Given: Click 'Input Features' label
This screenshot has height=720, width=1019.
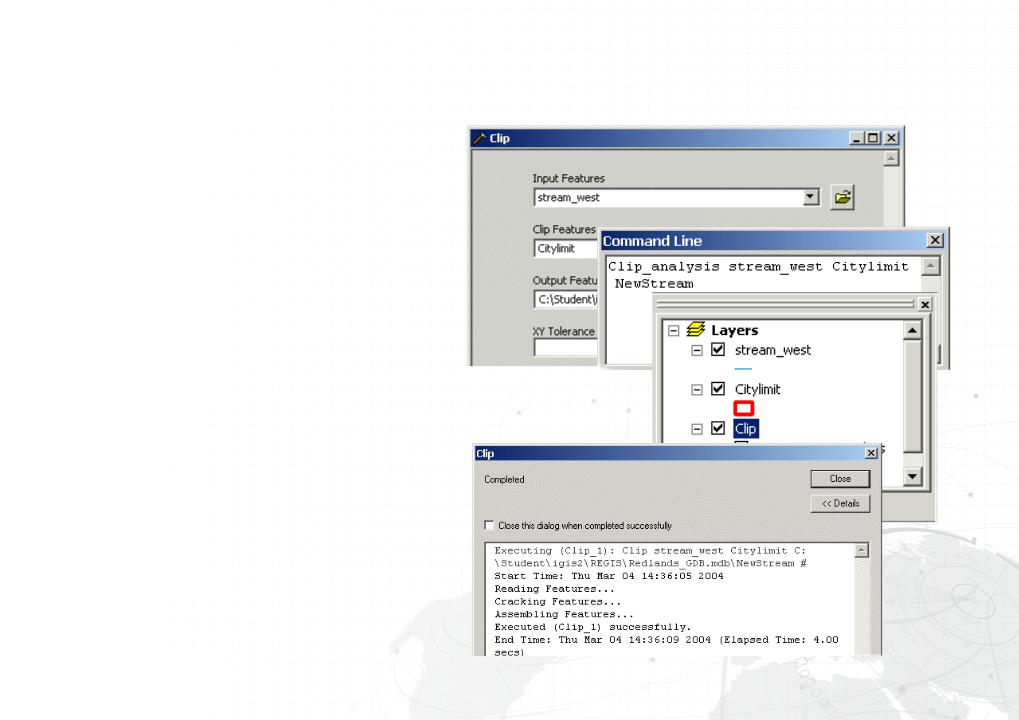Looking at the screenshot, I should [x=568, y=178].
